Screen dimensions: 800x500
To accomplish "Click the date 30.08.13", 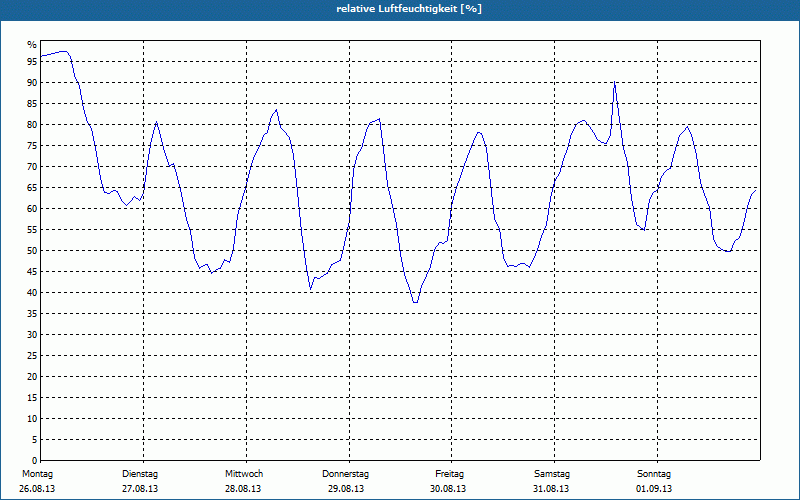I will point(448,489).
